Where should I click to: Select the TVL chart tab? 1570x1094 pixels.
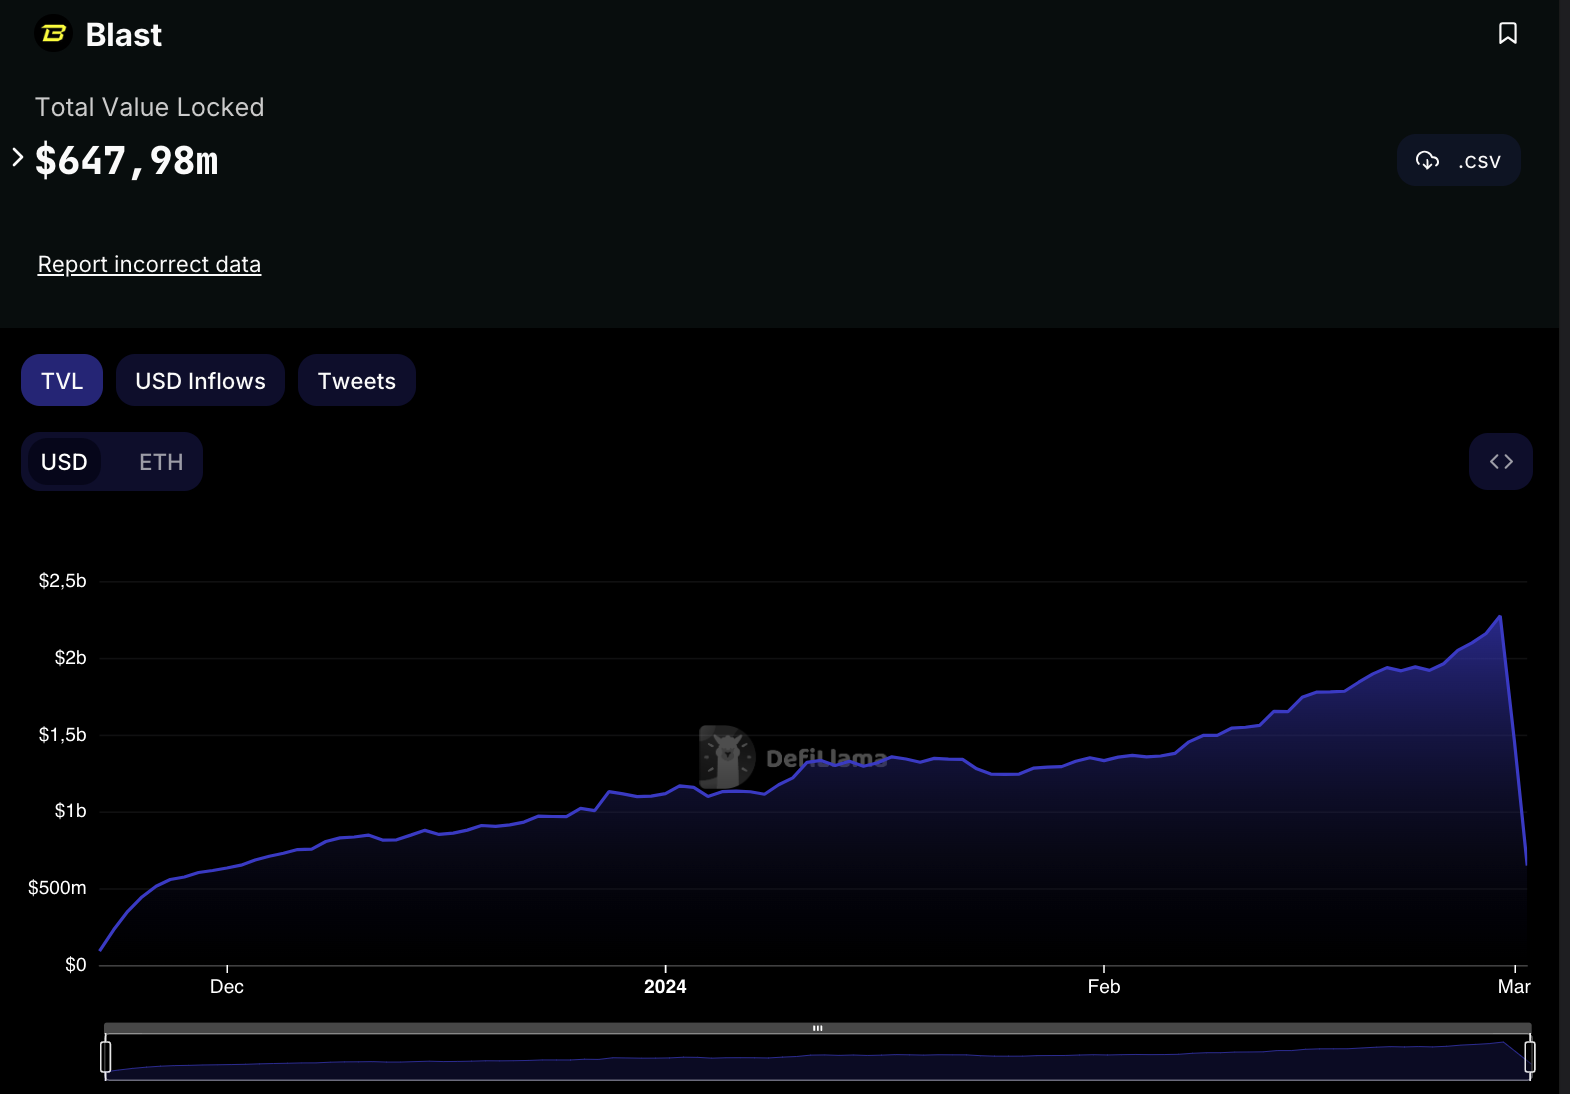[x=62, y=380]
